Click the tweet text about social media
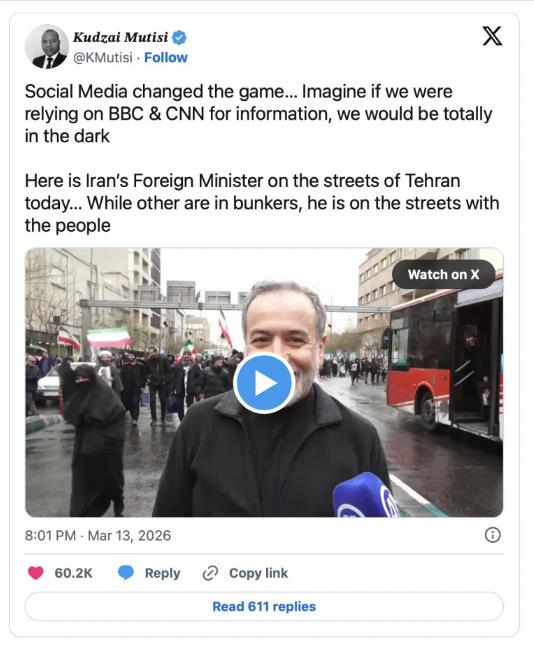The width and height of the screenshot is (534, 649). pos(259,114)
